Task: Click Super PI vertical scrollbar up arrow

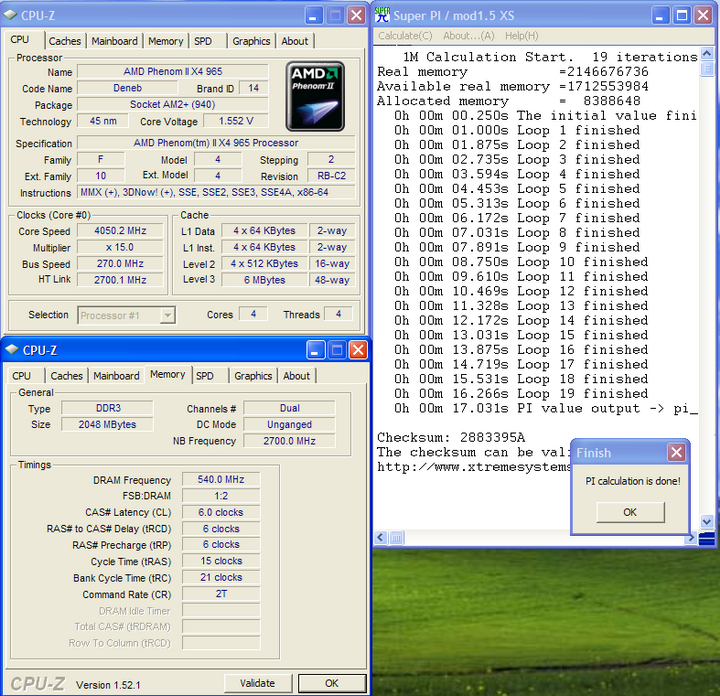Action: click(707, 52)
